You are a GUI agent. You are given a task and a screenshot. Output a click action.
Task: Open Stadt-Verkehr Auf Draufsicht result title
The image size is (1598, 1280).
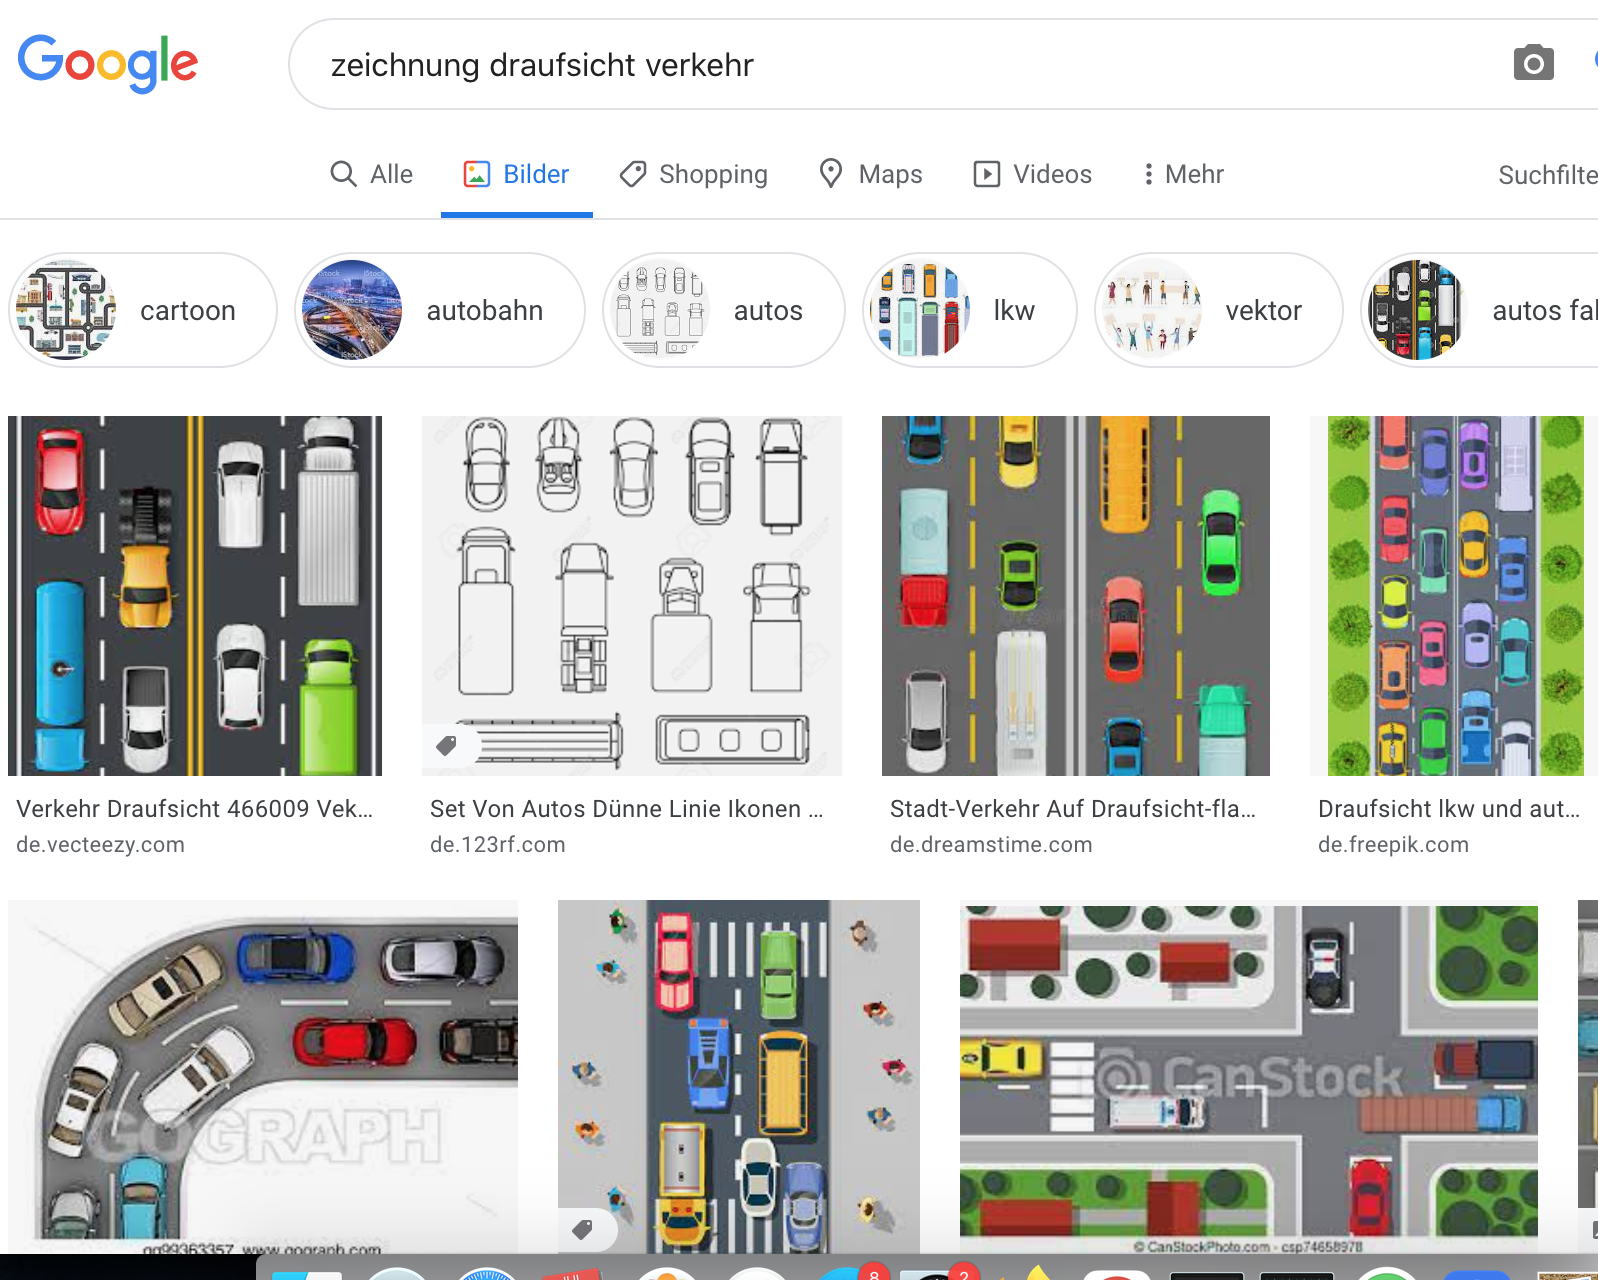[1072, 809]
